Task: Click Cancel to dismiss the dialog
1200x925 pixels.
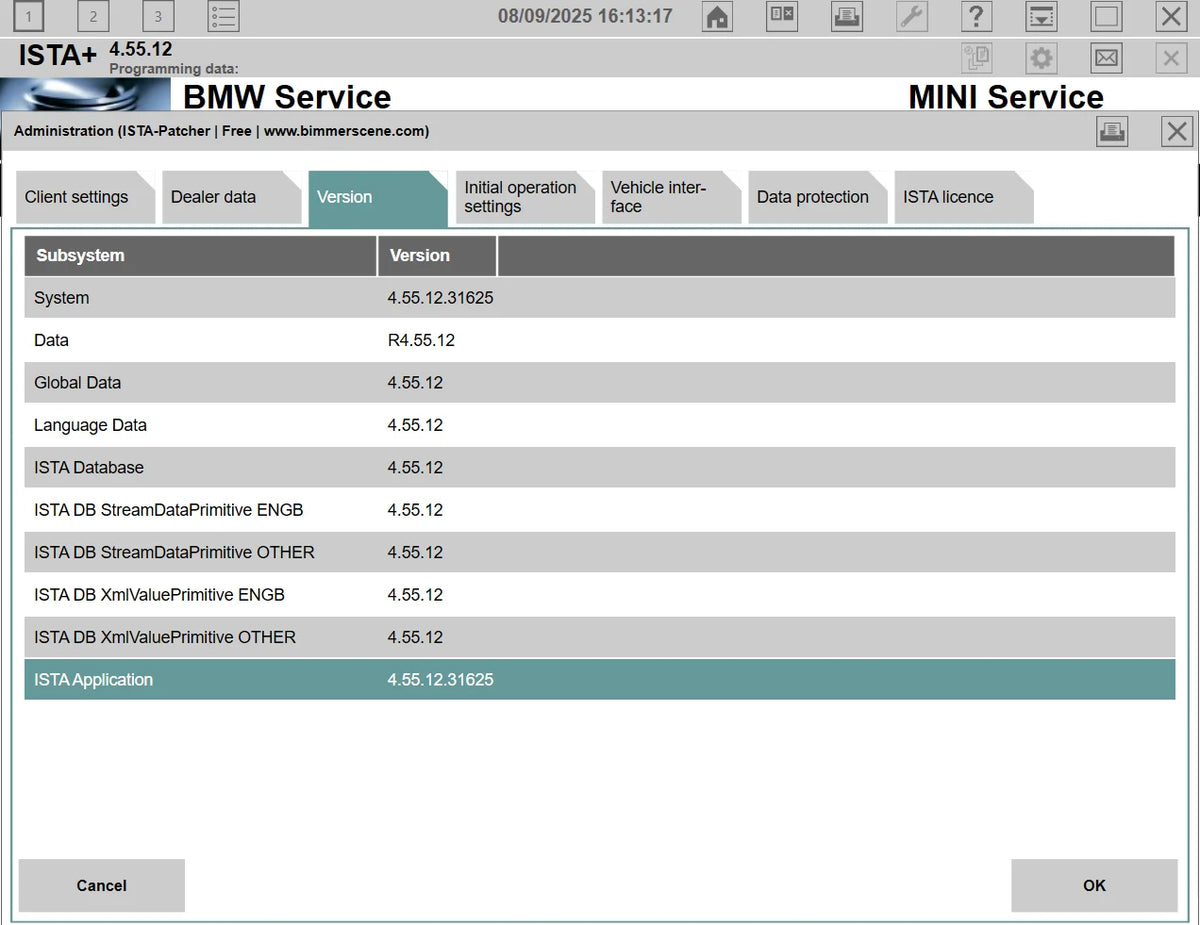Action: coord(101,886)
